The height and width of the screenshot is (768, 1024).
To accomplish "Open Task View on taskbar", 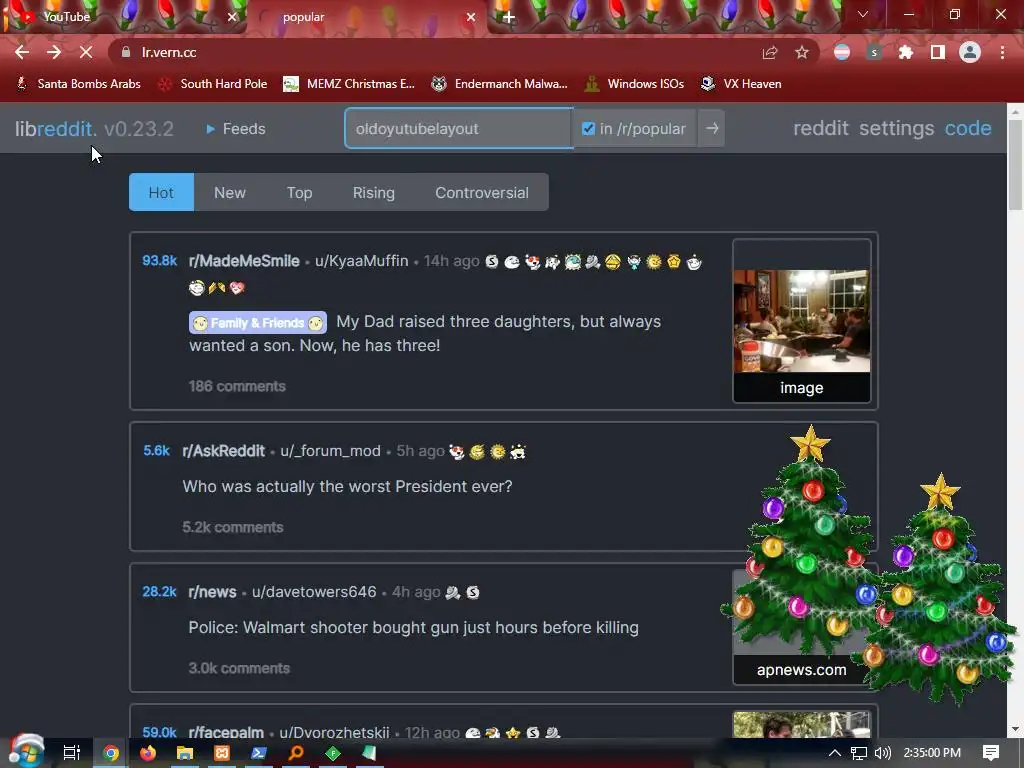I will [x=71, y=753].
